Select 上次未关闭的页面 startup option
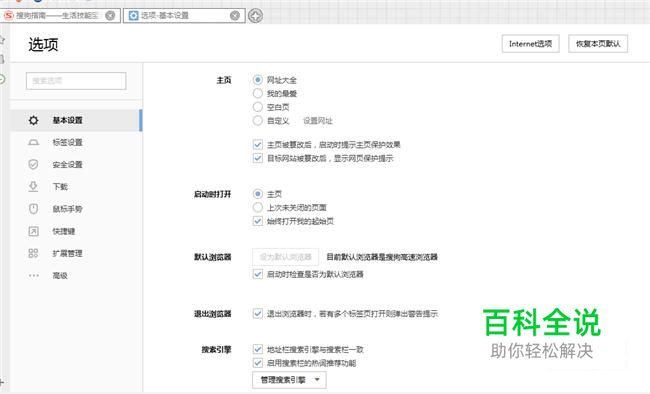Image resolution: width=650 pixels, height=394 pixels. 258,207
